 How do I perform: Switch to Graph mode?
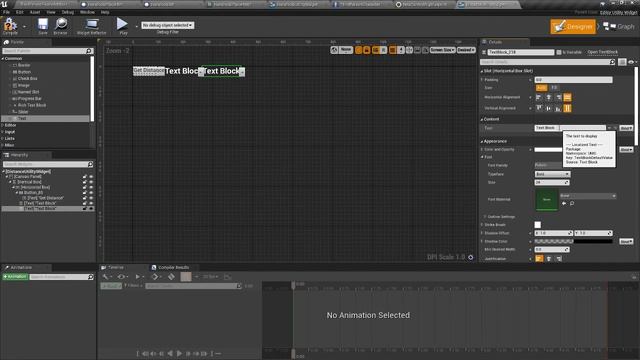[x=619, y=27]
